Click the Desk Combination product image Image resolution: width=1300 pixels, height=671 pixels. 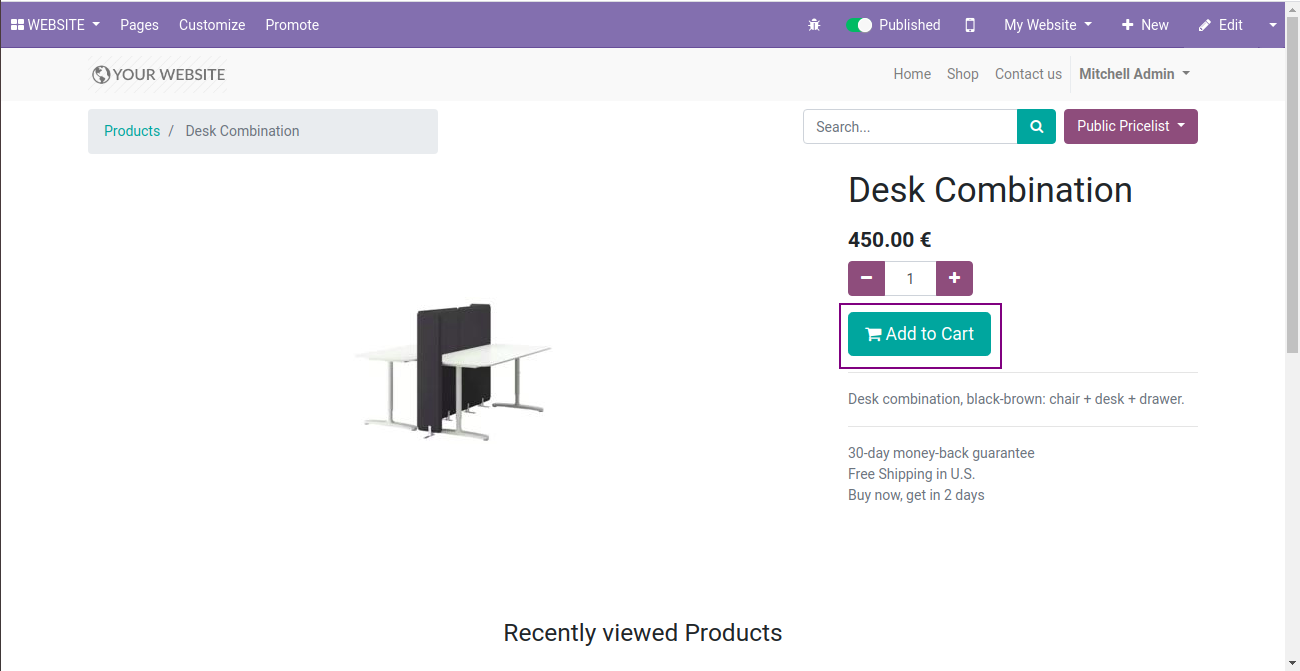click(x=453, y=371)
